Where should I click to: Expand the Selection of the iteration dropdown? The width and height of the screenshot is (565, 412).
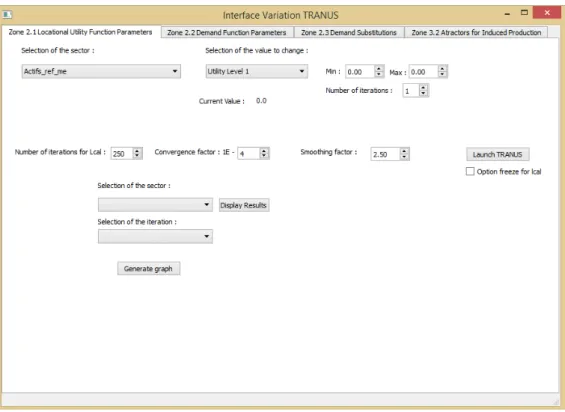tap(155, 236)
